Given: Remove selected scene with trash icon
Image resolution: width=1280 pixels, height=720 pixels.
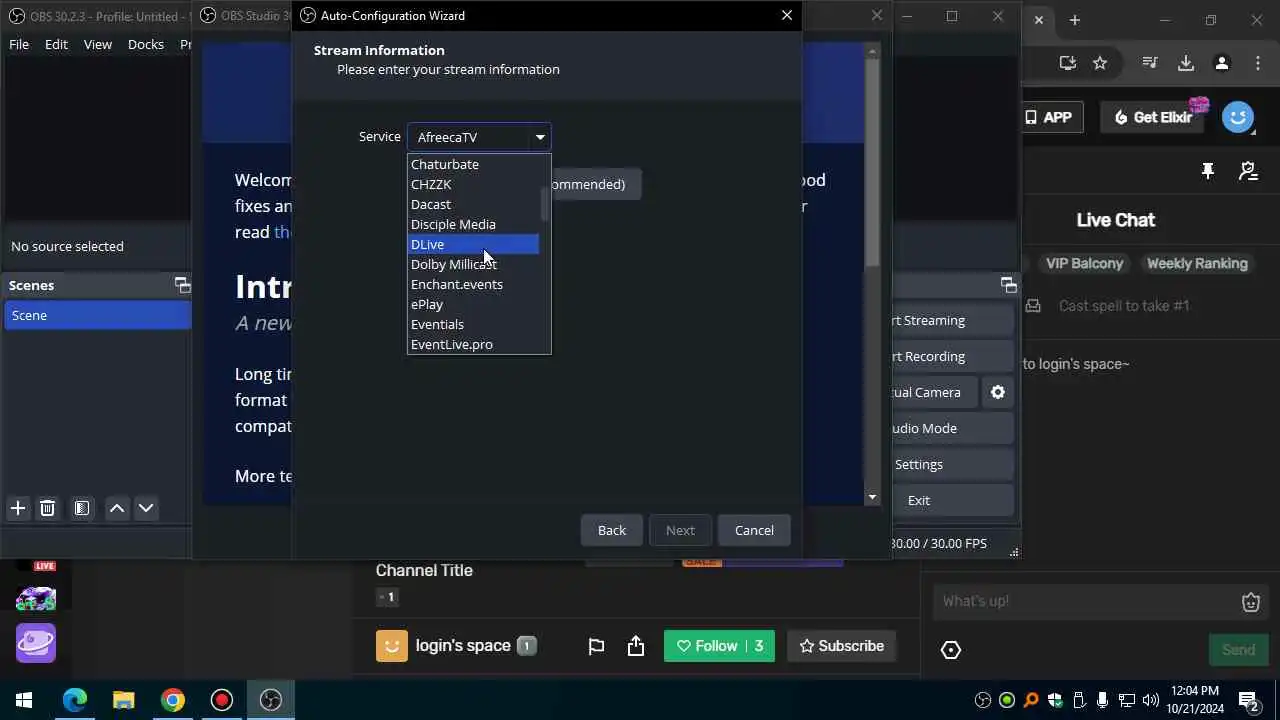Looking at the screenshot, I should (47, 508).
